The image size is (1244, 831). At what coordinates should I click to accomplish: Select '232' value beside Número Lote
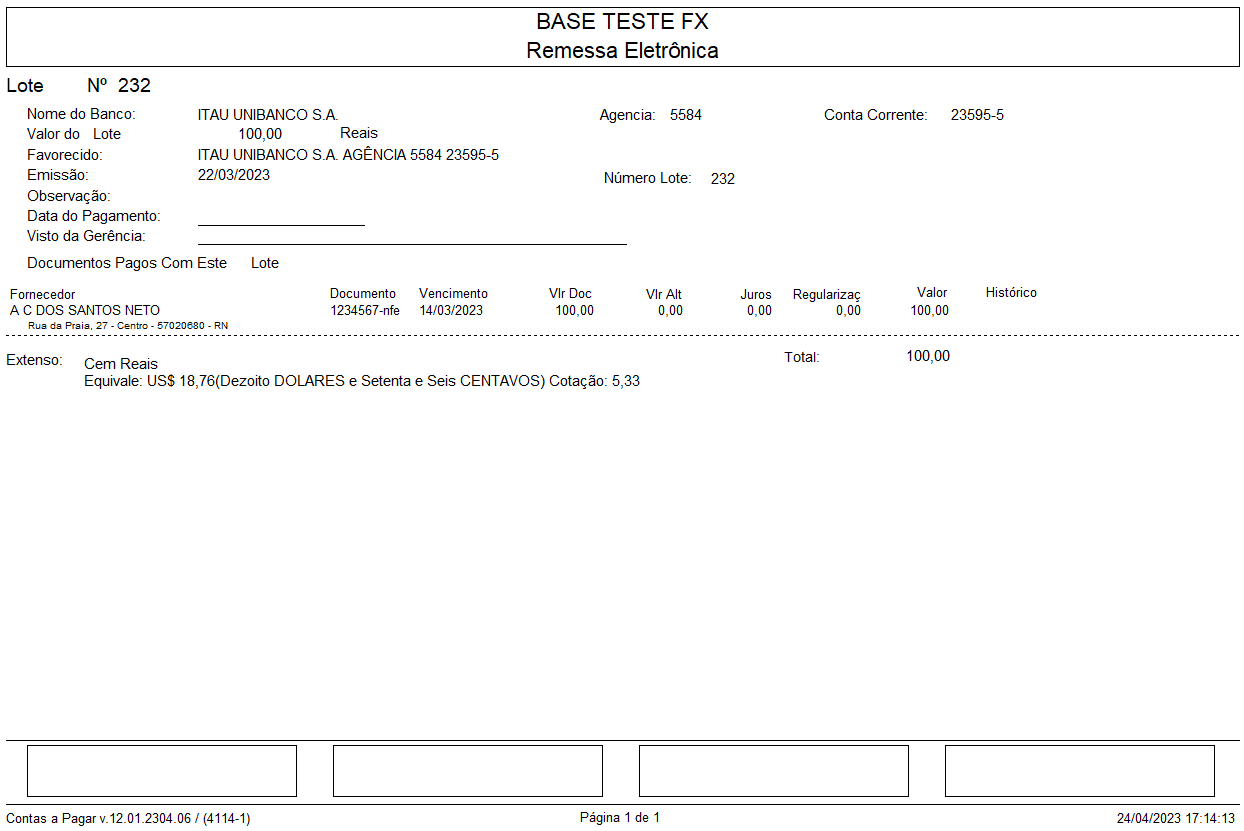[723, 179]
